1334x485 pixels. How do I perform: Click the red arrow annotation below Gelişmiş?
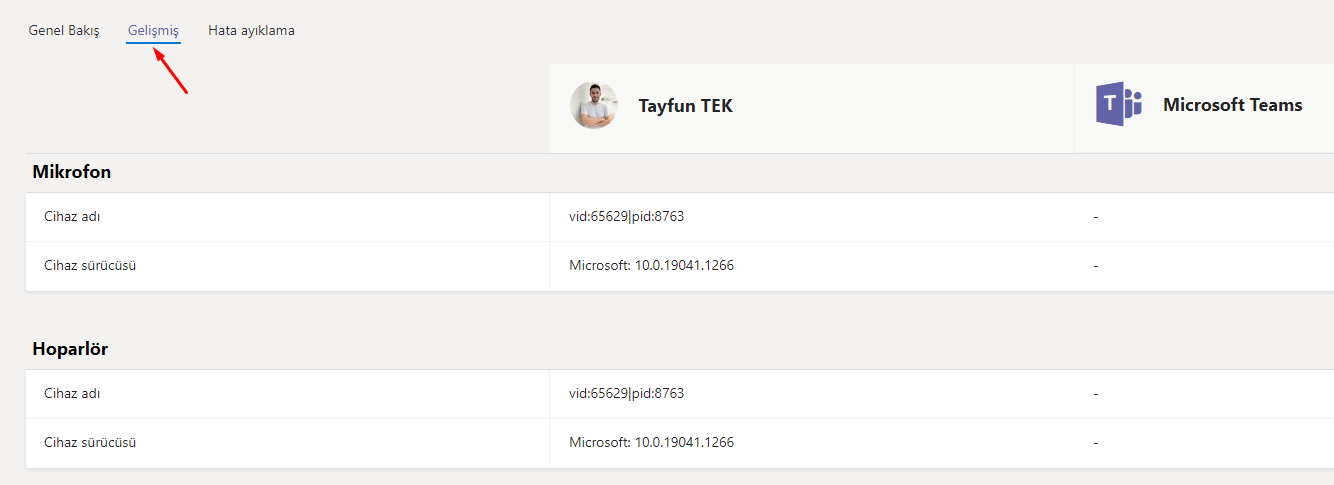coord(171,70)
